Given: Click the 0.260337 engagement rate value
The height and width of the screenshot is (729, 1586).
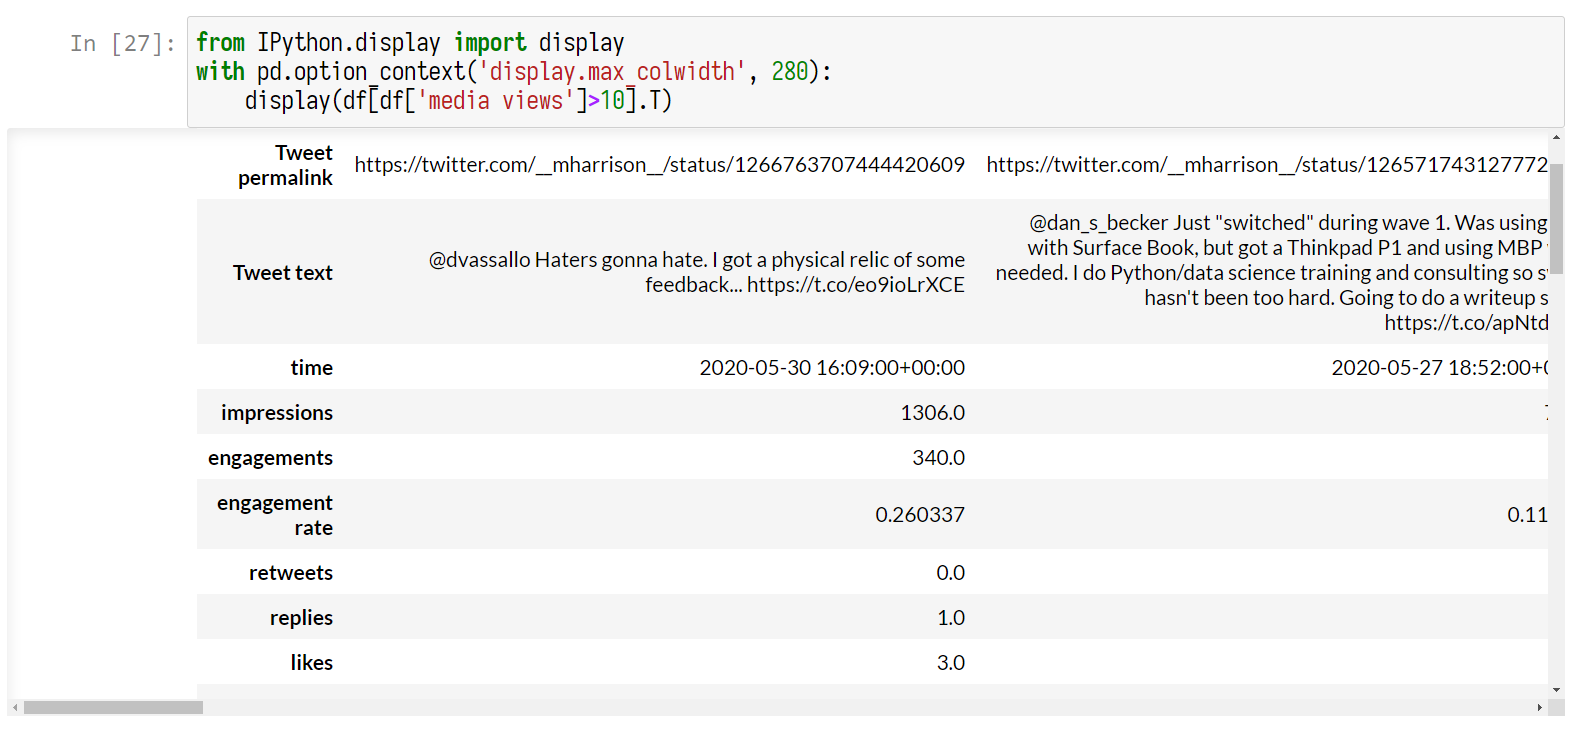Looking at the screenshot, I should (x=919, y=515).
